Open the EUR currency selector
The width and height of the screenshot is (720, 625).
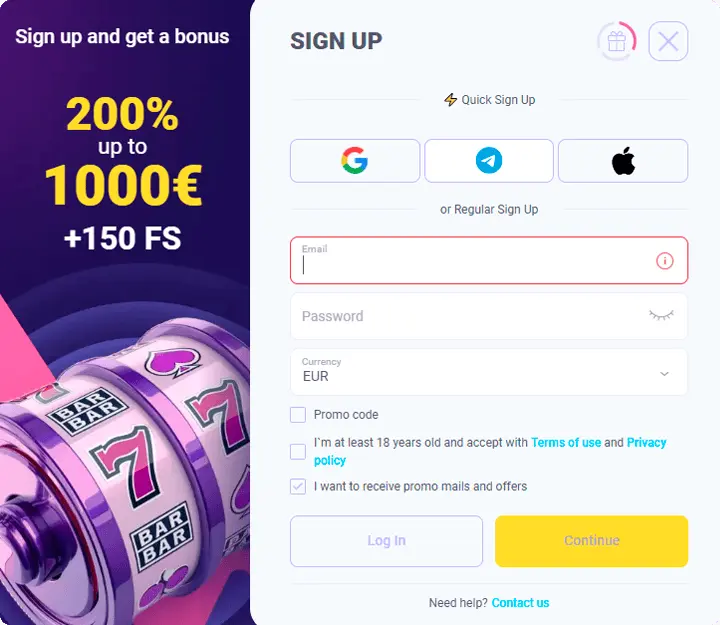coord(489,372)
